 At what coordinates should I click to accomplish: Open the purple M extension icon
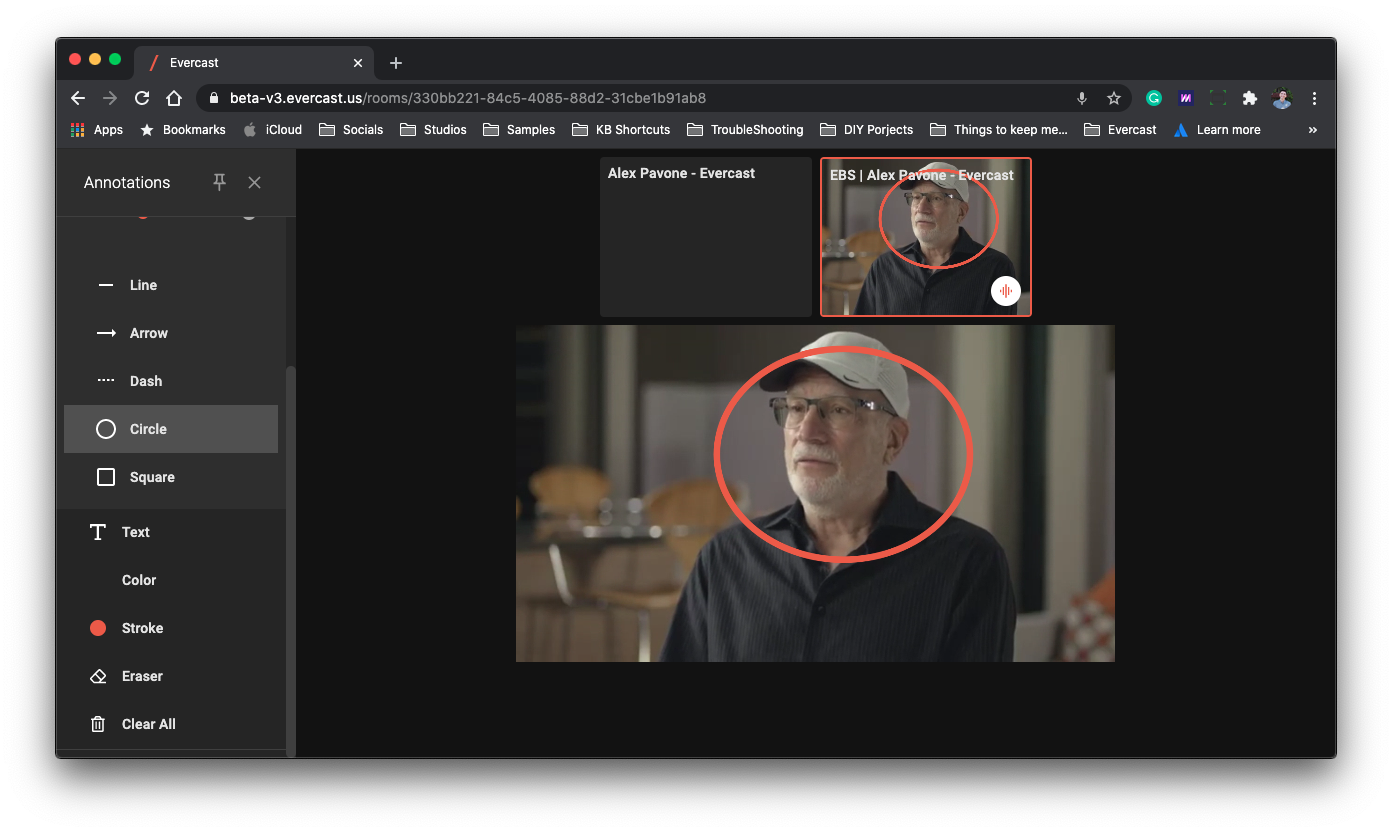pyautogui.click(x=1186, y=98)
